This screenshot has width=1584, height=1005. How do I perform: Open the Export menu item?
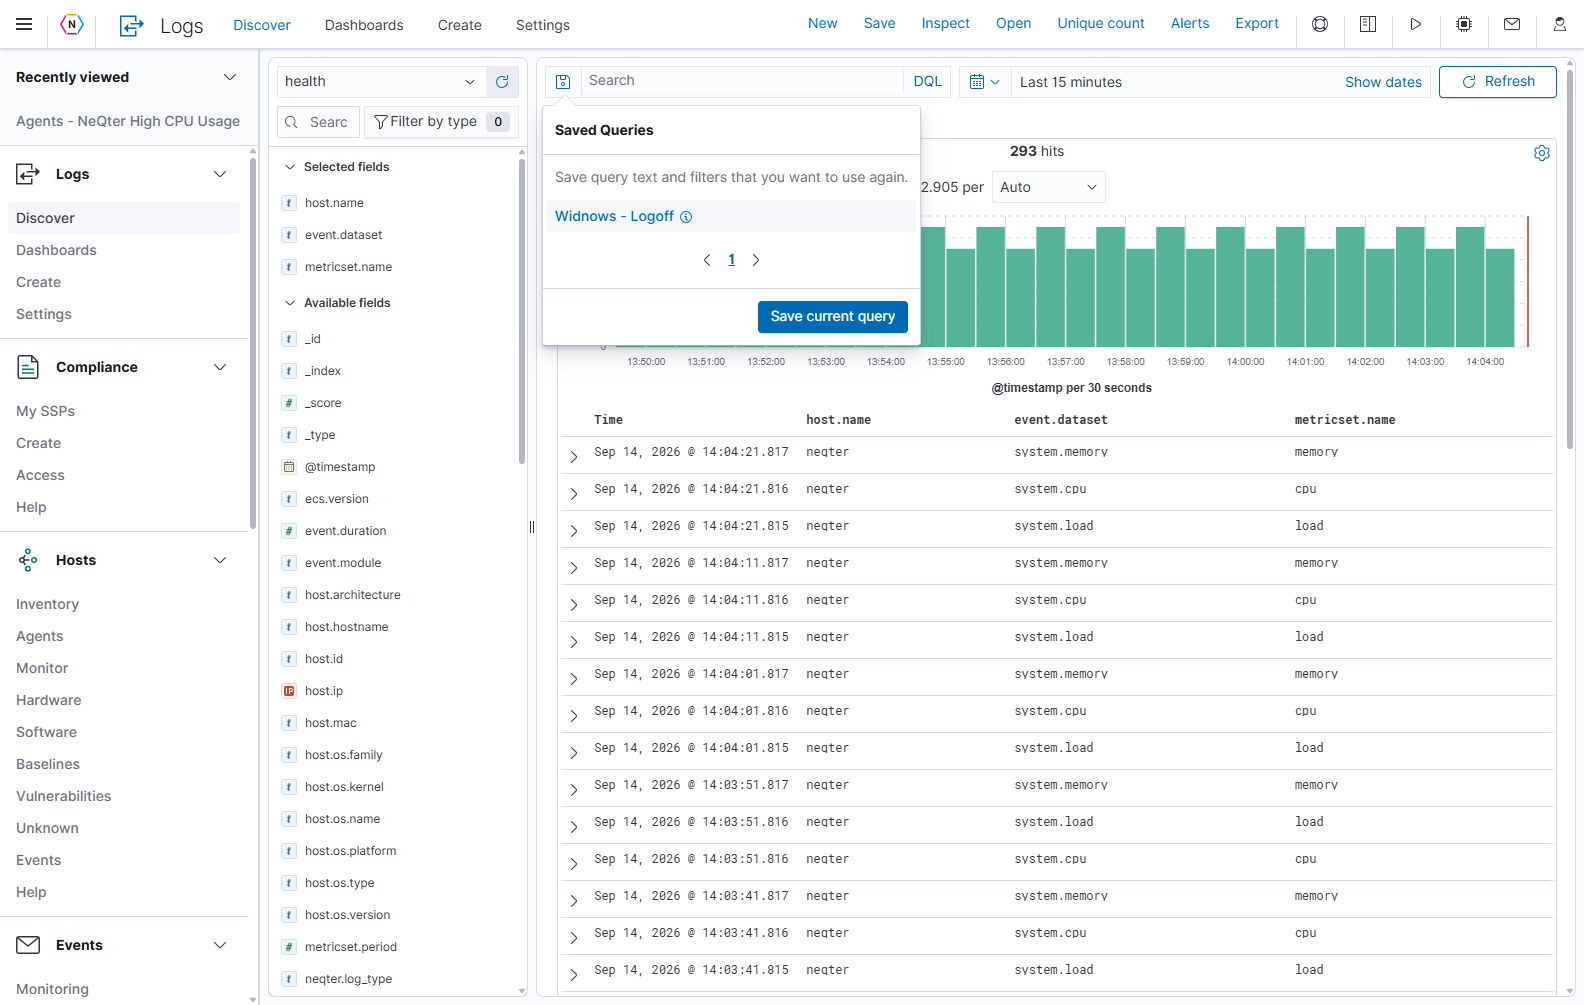click(1257, 23)
